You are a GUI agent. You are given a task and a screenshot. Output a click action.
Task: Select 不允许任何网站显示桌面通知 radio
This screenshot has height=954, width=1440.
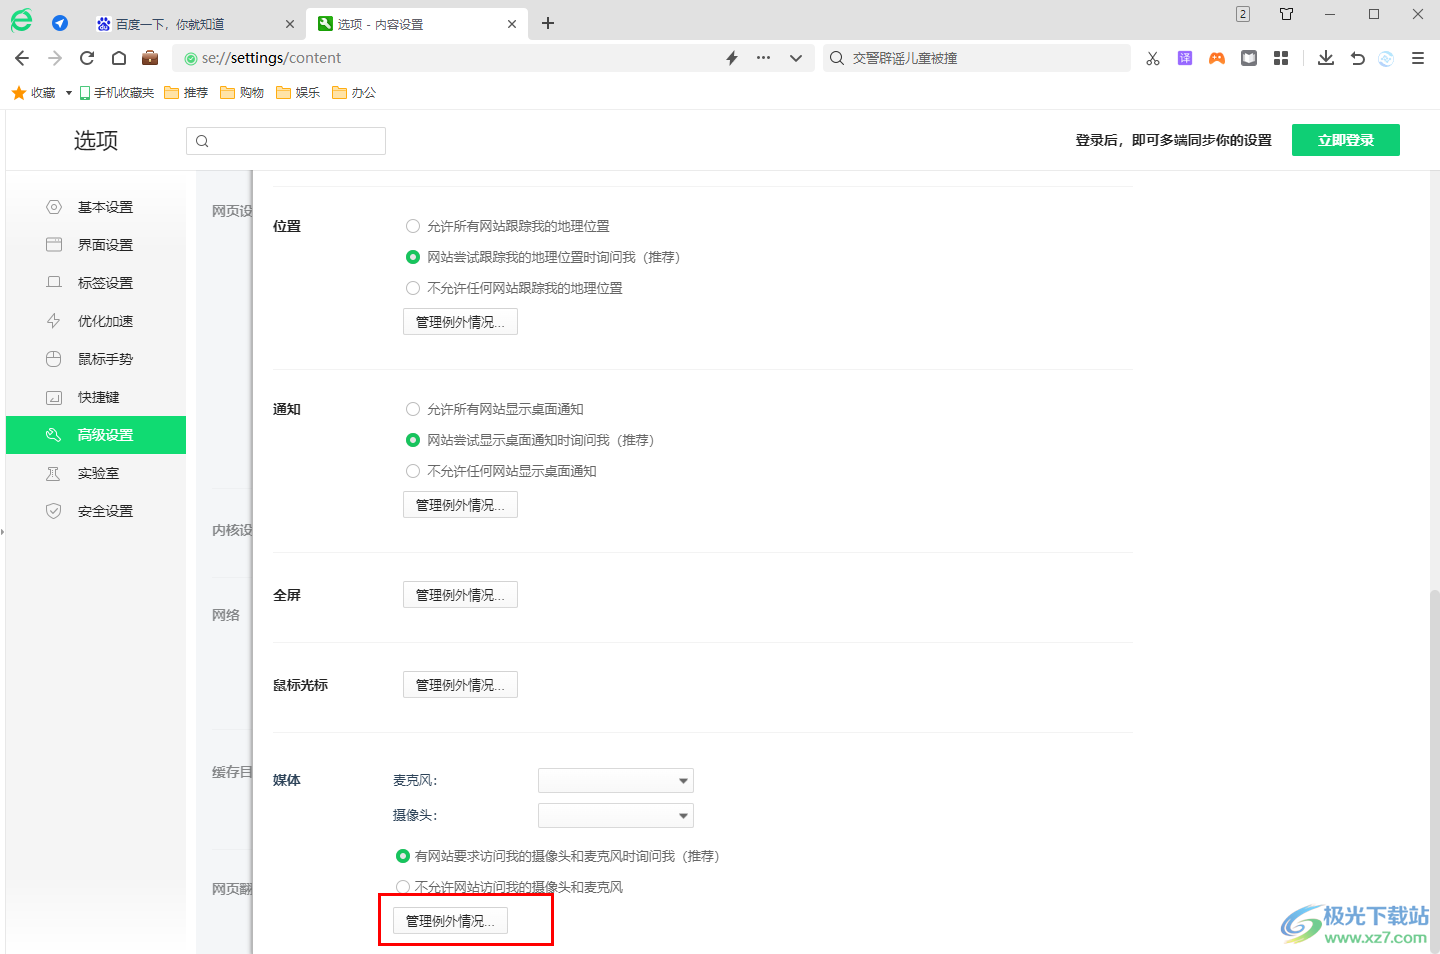(413, 471)
